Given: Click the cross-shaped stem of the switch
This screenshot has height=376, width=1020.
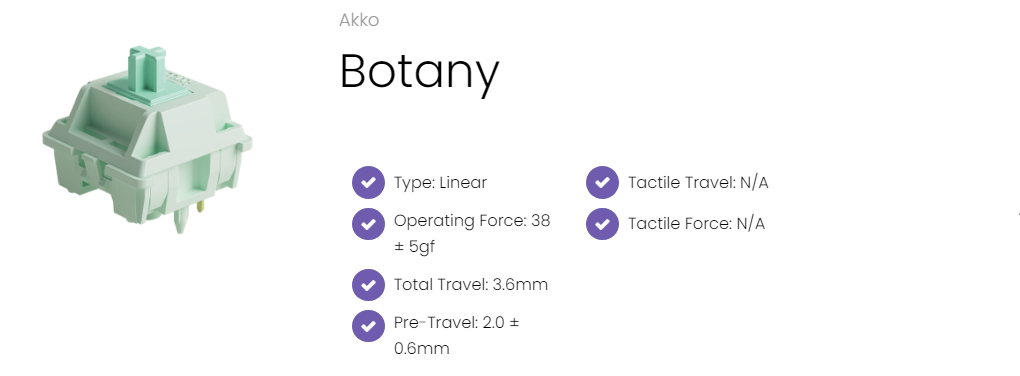Looking at the screenshot, I should coord(146,70).
